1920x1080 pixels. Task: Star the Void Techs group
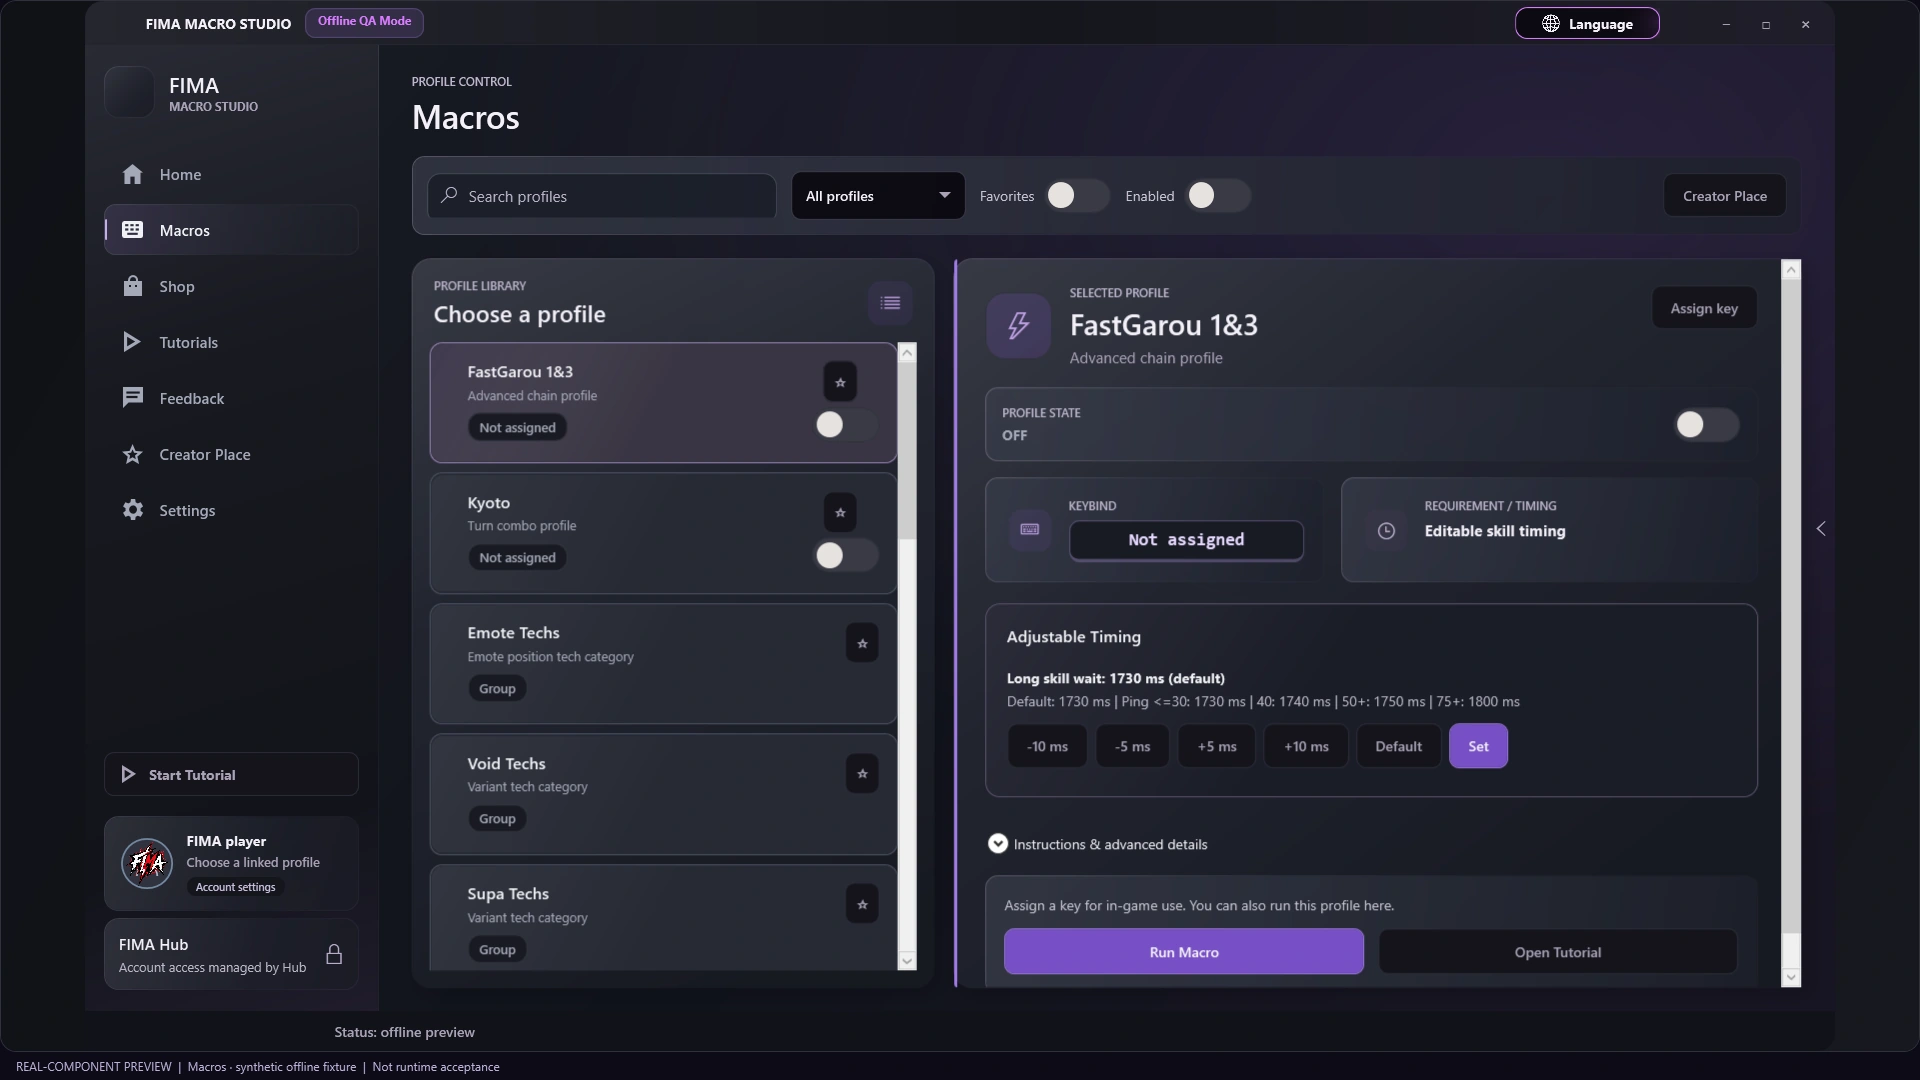[x=862, y=774]
